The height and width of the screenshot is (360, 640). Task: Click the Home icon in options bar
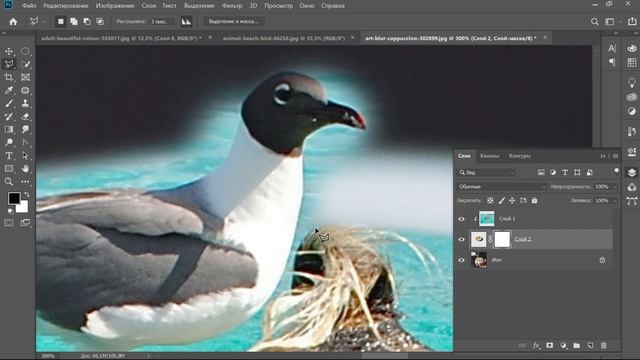[13, 22]
